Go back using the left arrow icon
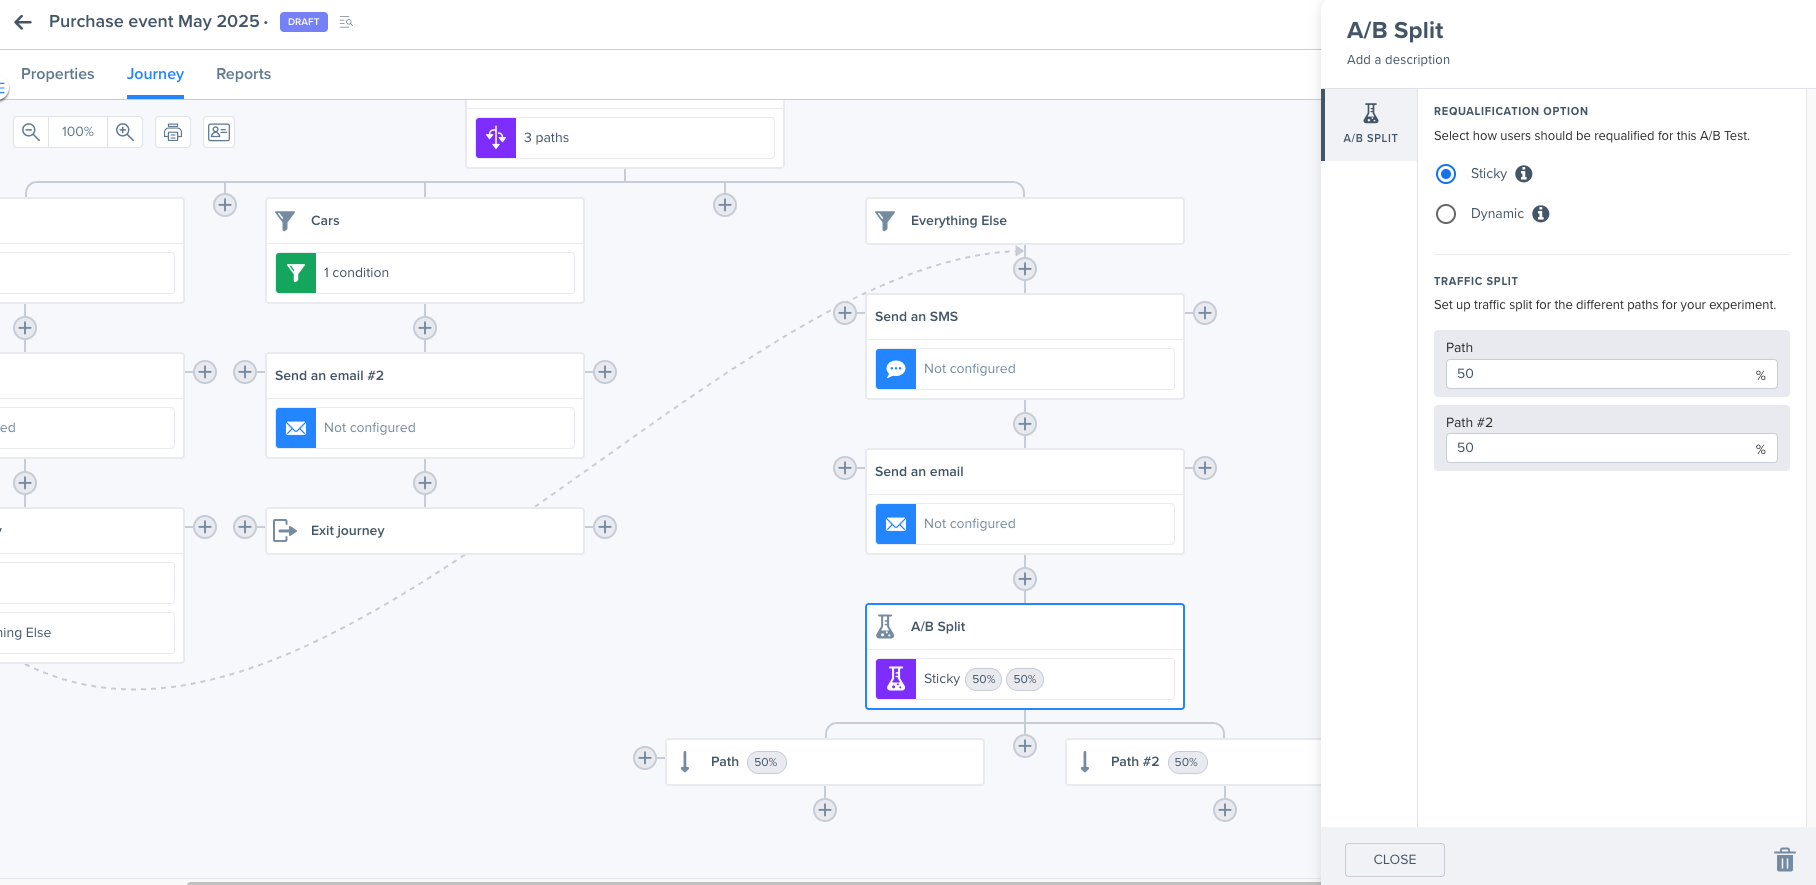The width and height of the screenshot is (1816, 885). 23,22
